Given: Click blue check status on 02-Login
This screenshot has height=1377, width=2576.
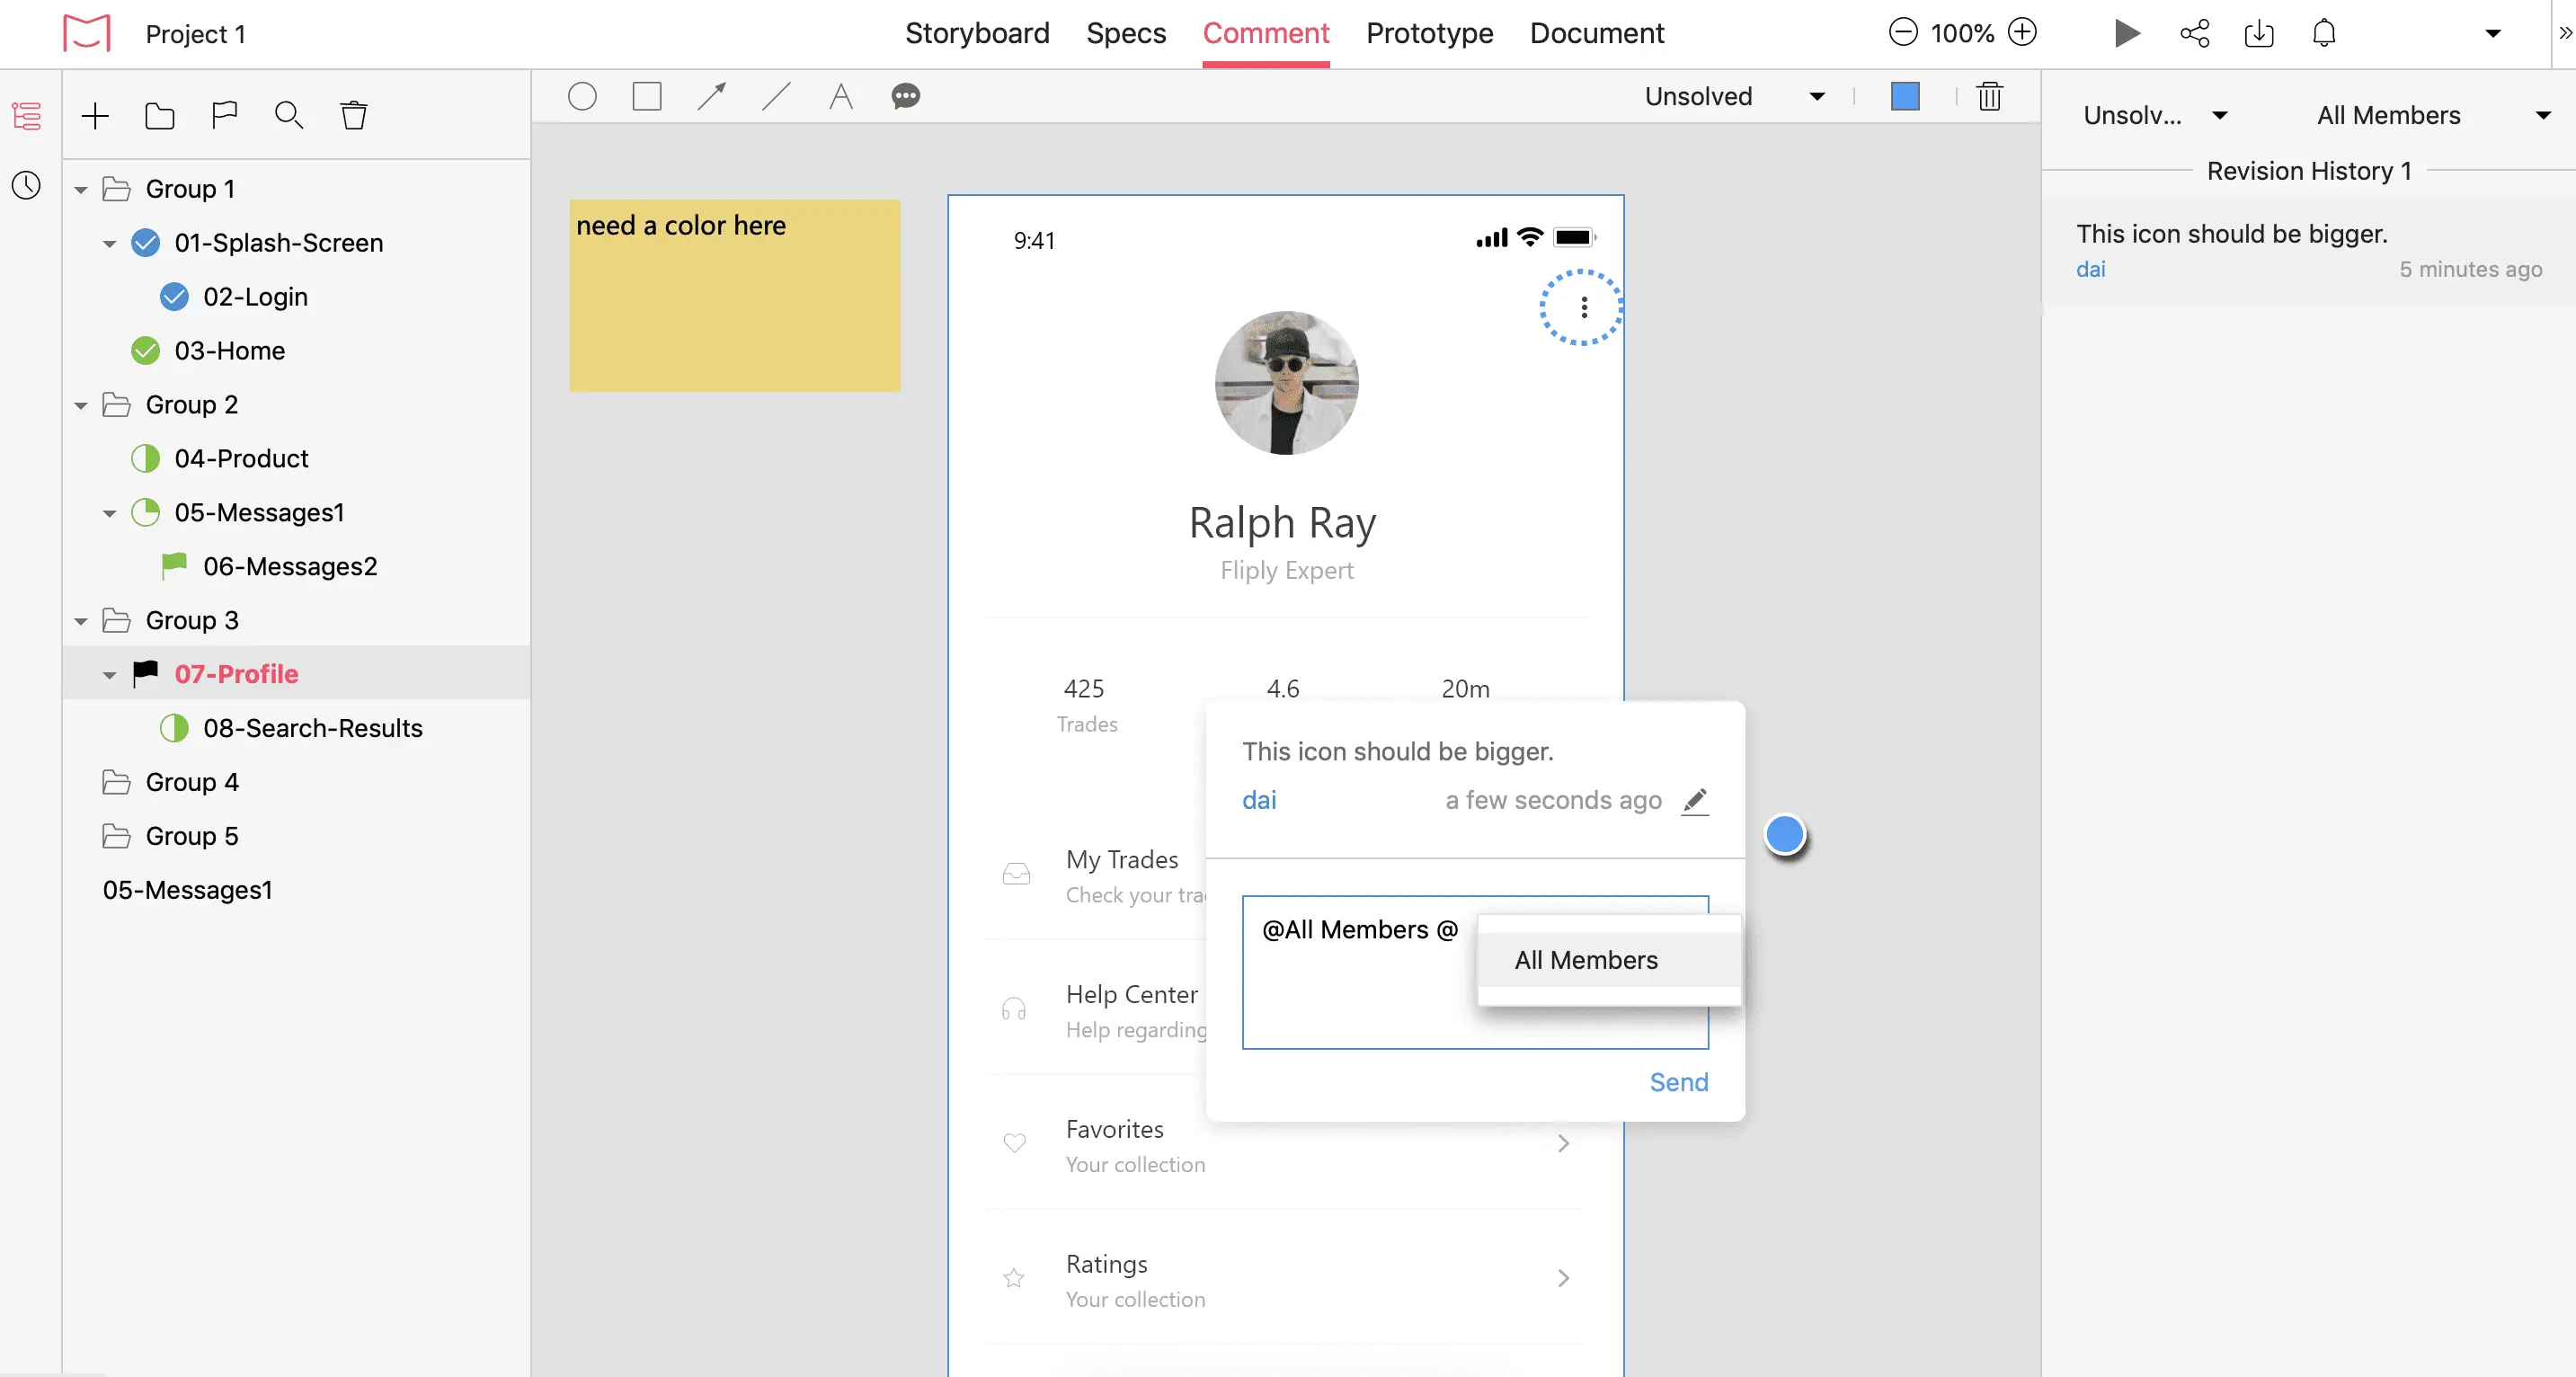Looking at the screenshot, I should (174, 297).
